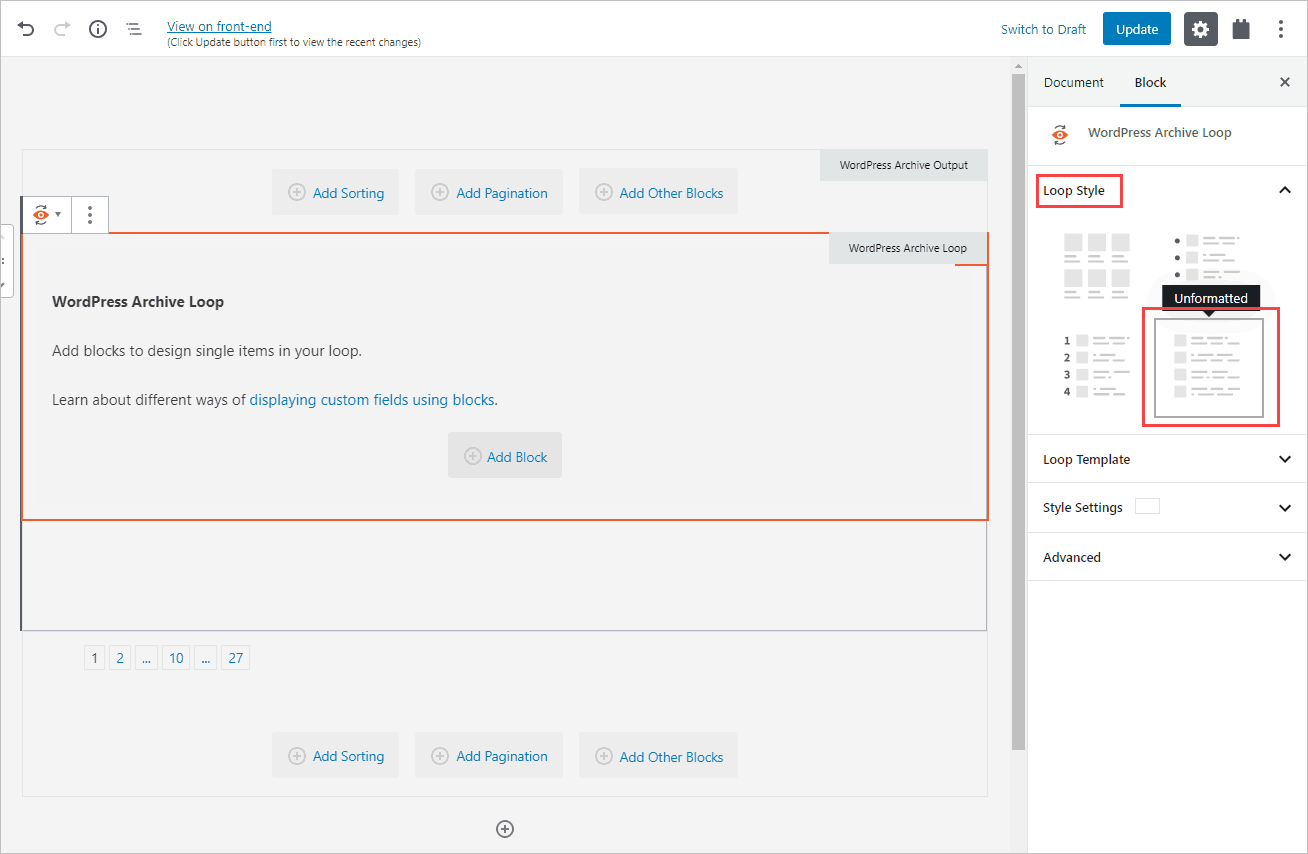
Task: Collapse the Loop Style panel
Action: [1285, 190]
